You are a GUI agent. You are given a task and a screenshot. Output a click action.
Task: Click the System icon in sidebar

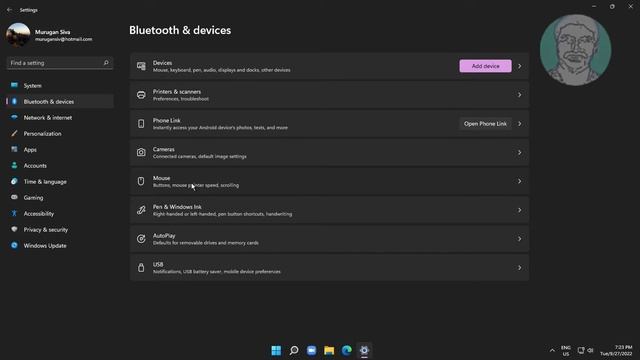14,85
